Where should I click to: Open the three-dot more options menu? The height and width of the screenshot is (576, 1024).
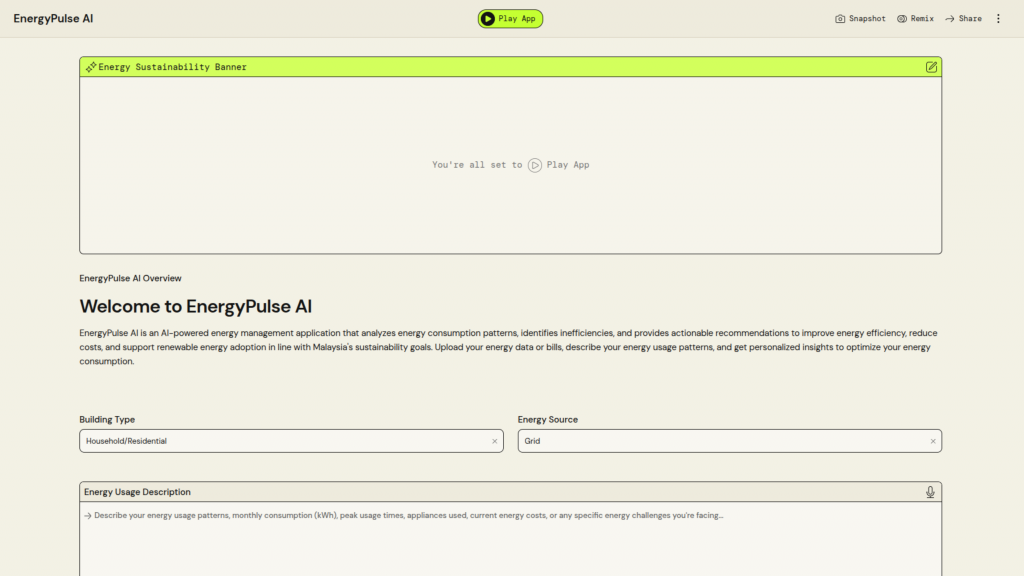[x=997, y=19]
